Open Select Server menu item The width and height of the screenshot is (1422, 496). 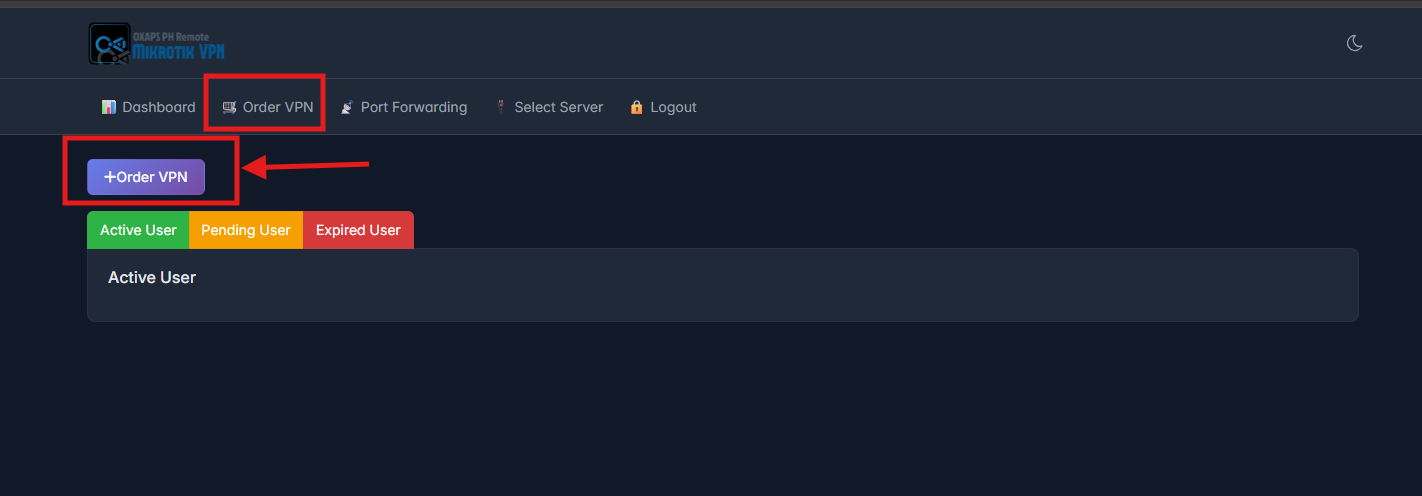click(549, 107)
